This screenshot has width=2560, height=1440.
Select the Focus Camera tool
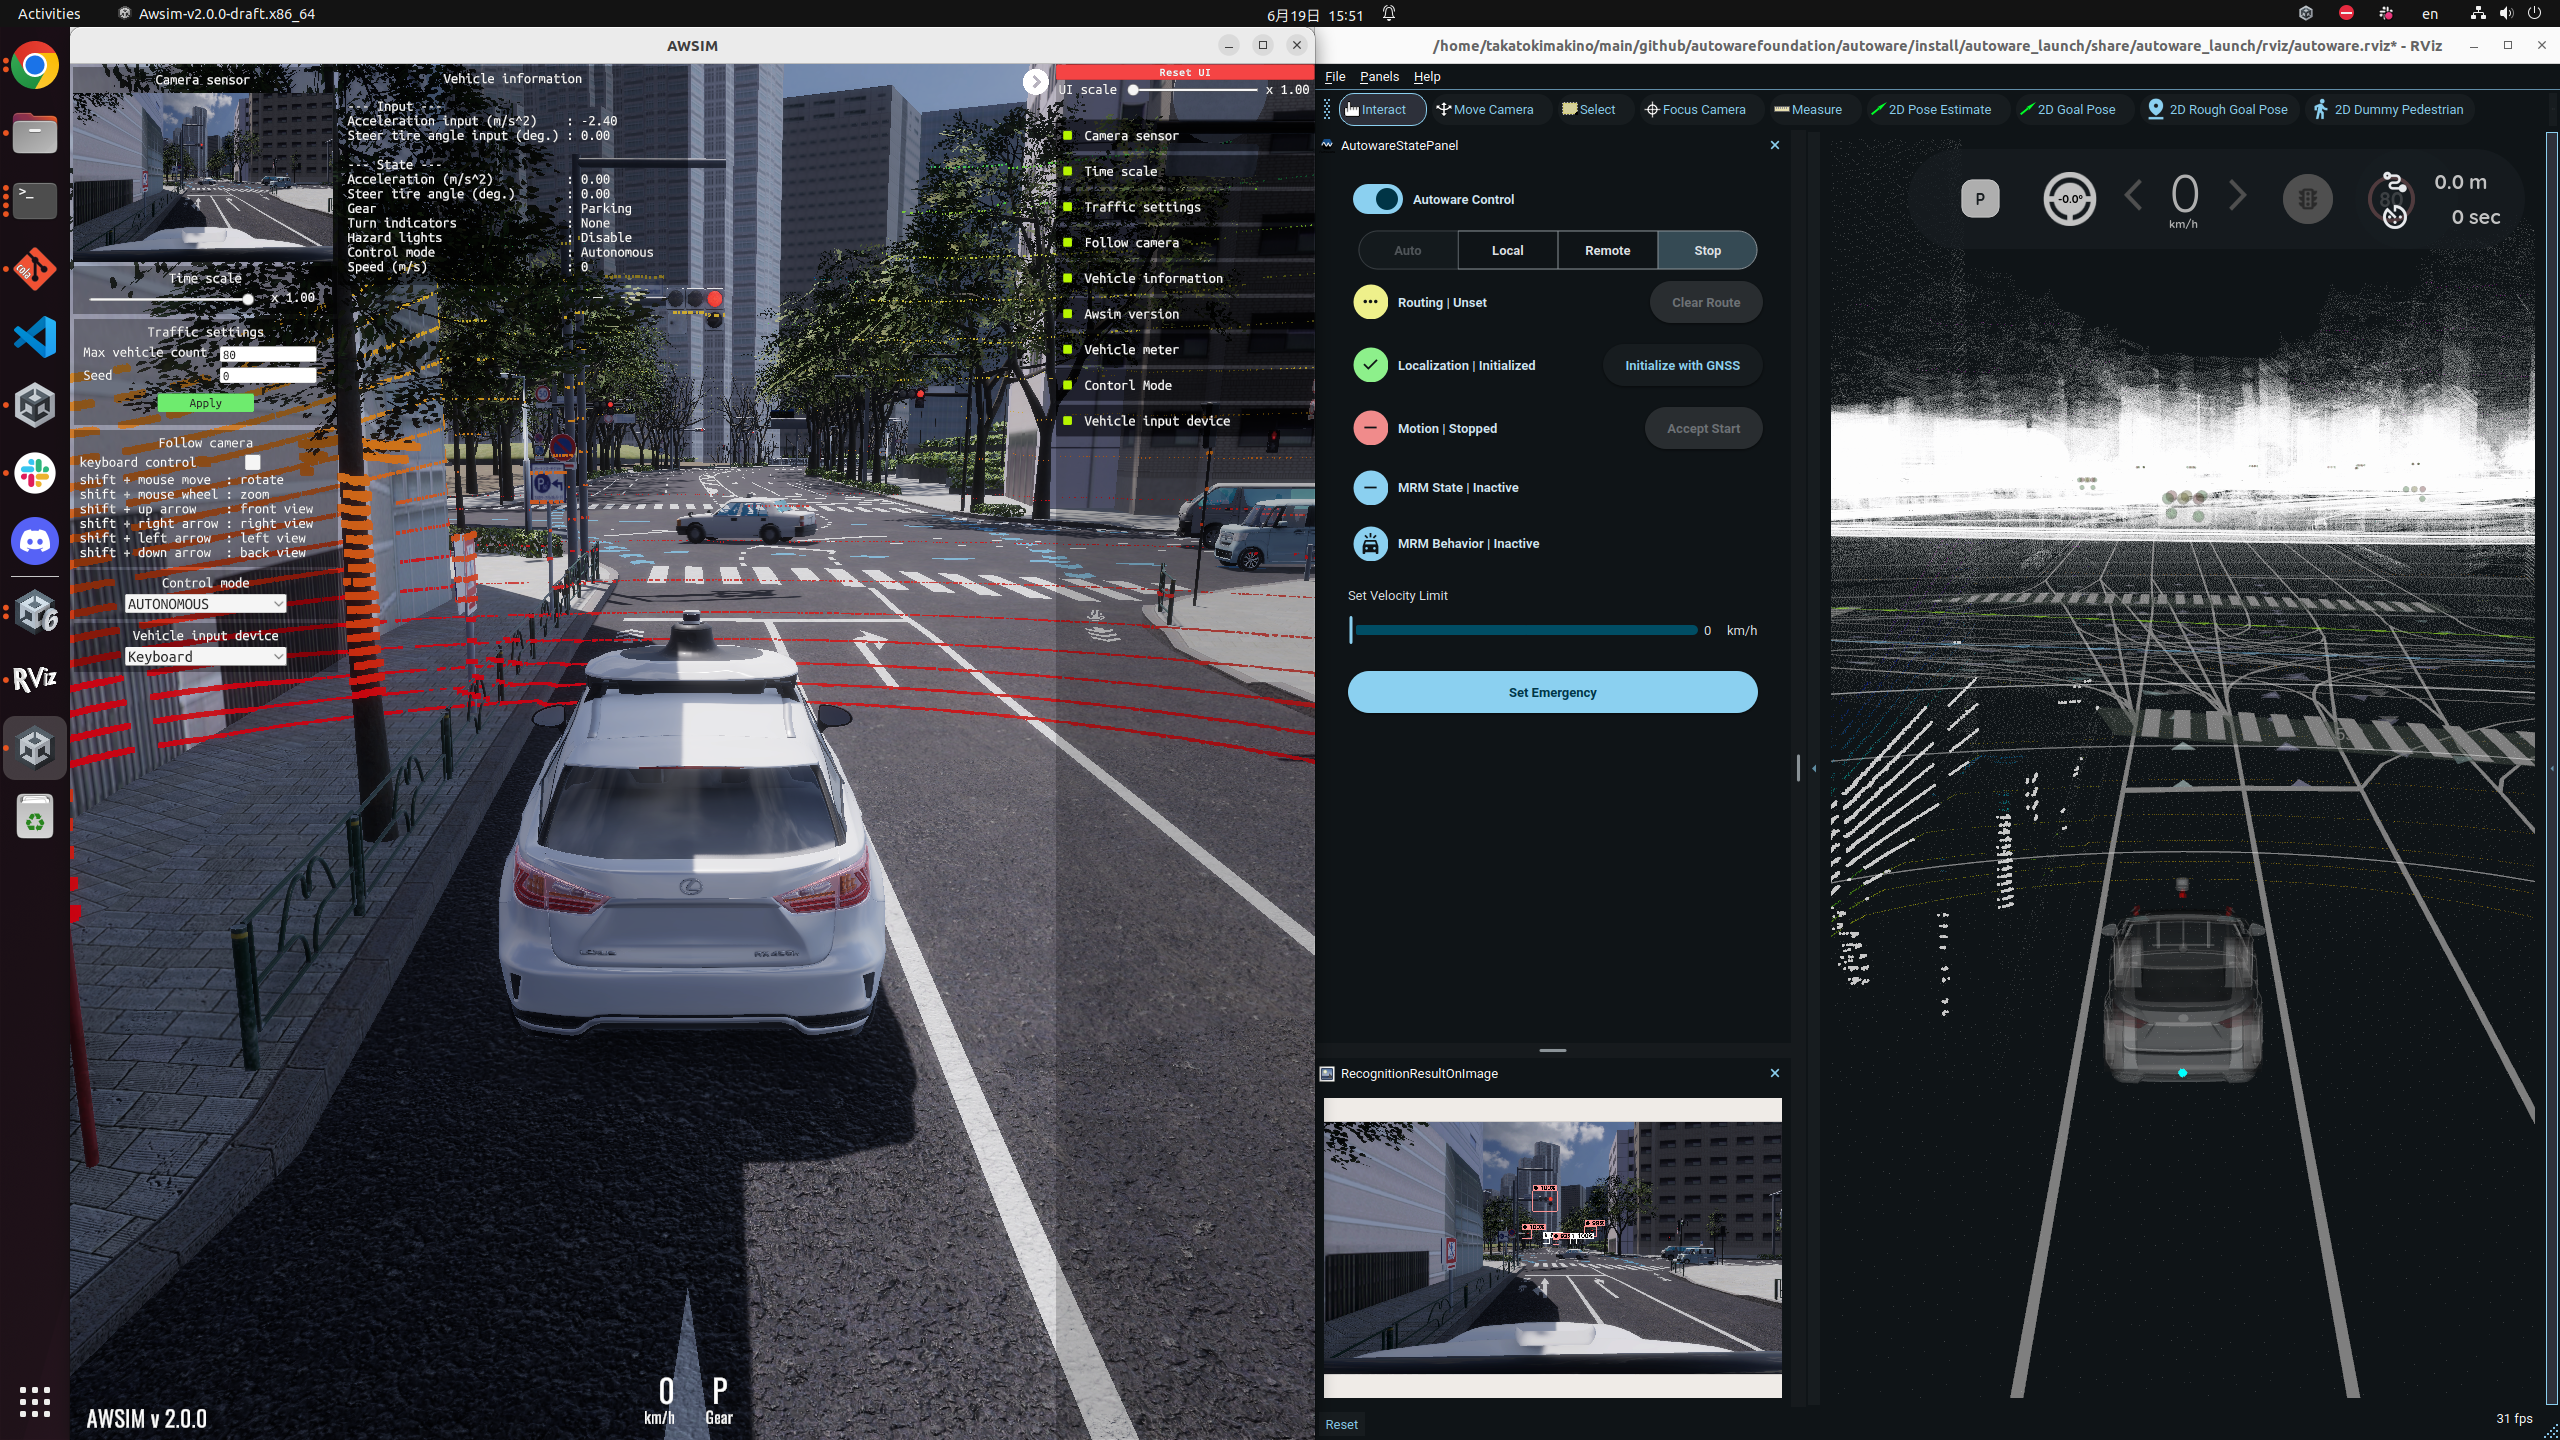pyautogui.click(x=1695, y=110)
